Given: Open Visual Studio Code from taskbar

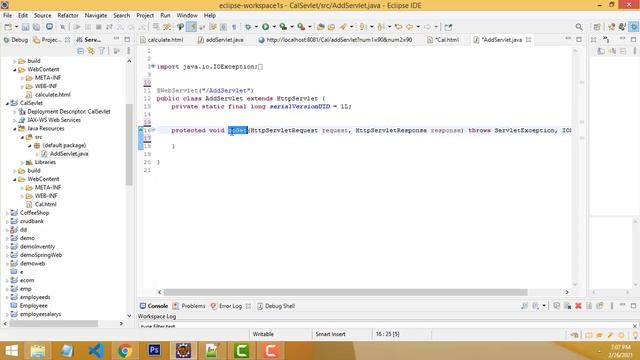Looking at the screenshot, I should pyautogui.click(x=96, y=351).
